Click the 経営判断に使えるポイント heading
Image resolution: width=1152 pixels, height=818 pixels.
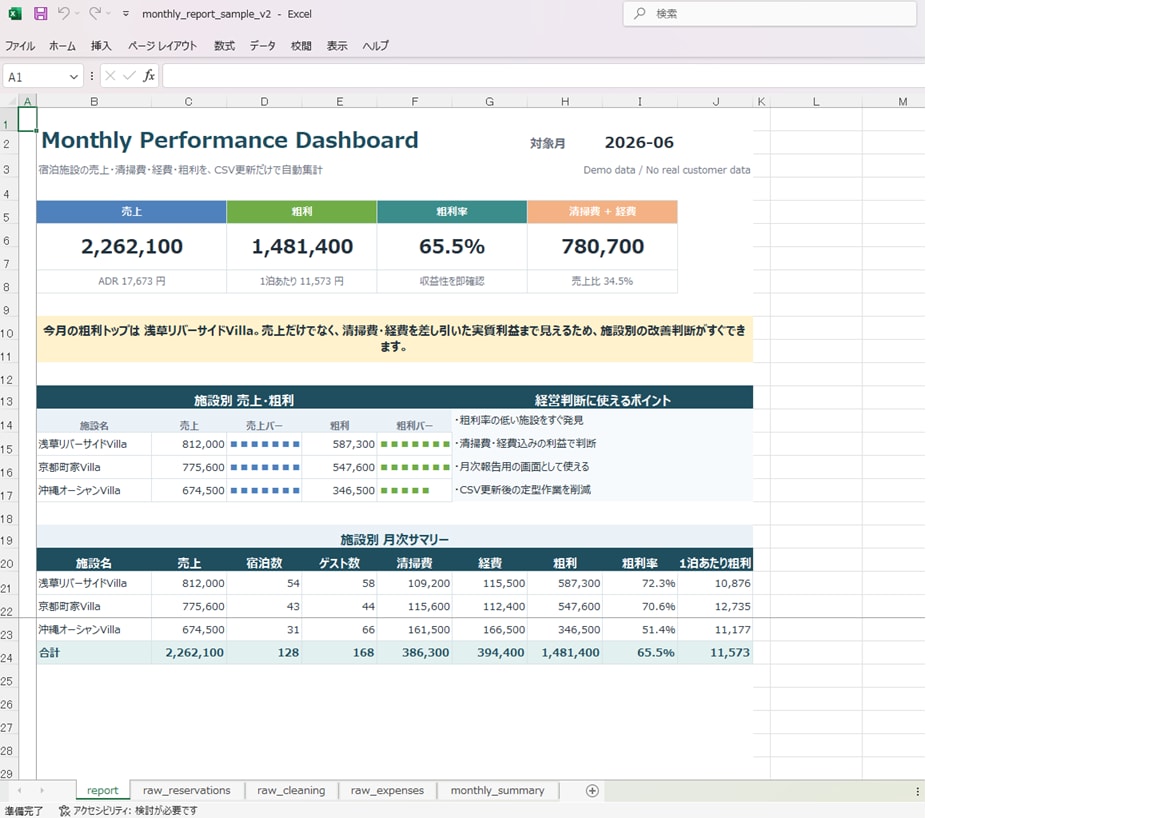[602, 401]
